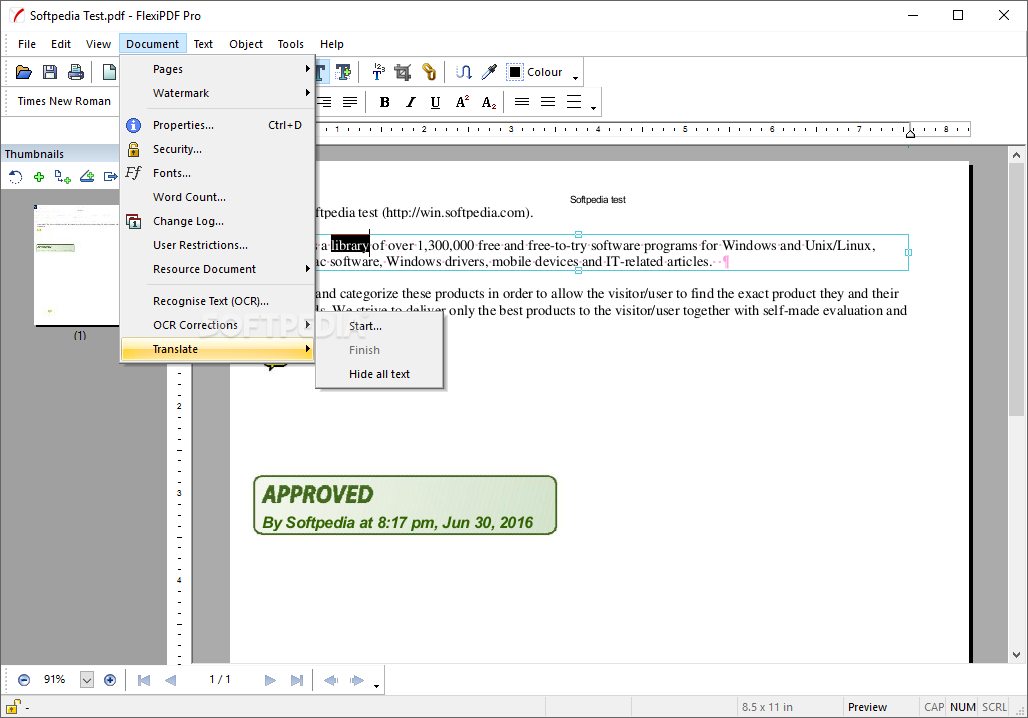1028x718 pixels.
Task: Print the document via printer icon
Action: coord(76,72)
